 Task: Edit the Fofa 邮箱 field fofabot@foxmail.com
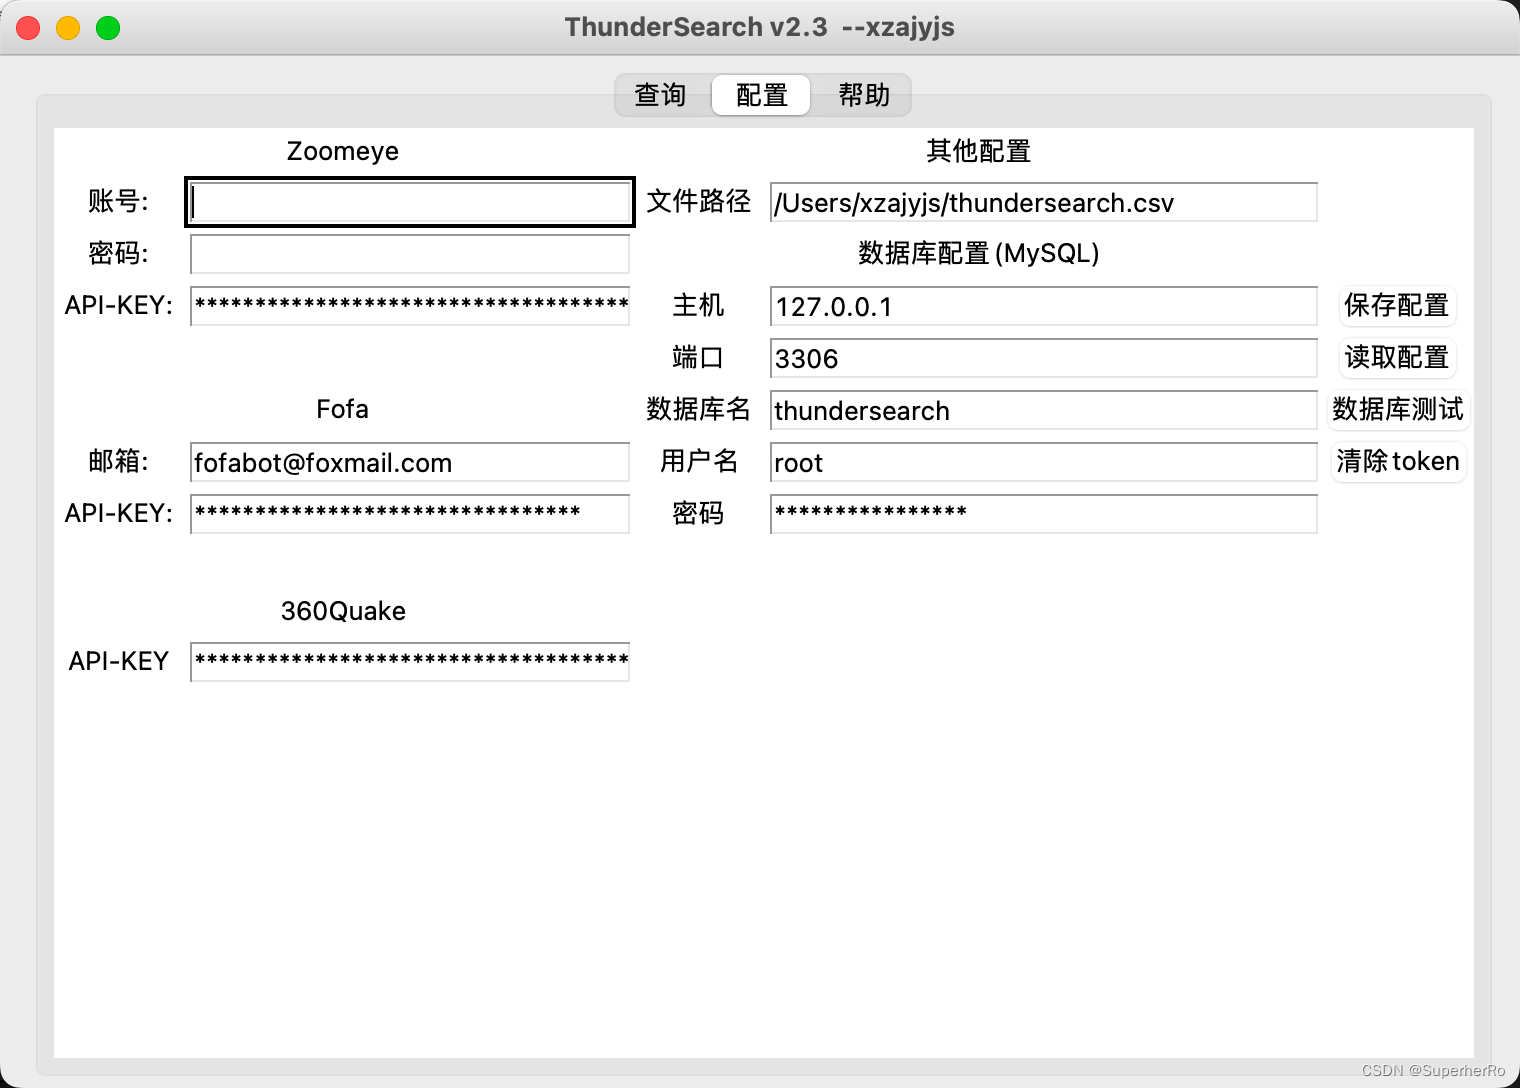click(410, 462)
